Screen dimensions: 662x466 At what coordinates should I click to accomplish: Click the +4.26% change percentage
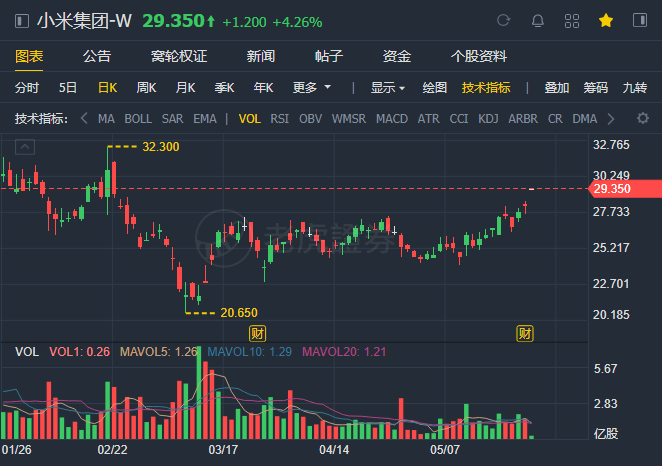pyautogui.click(x=297, y=22)
